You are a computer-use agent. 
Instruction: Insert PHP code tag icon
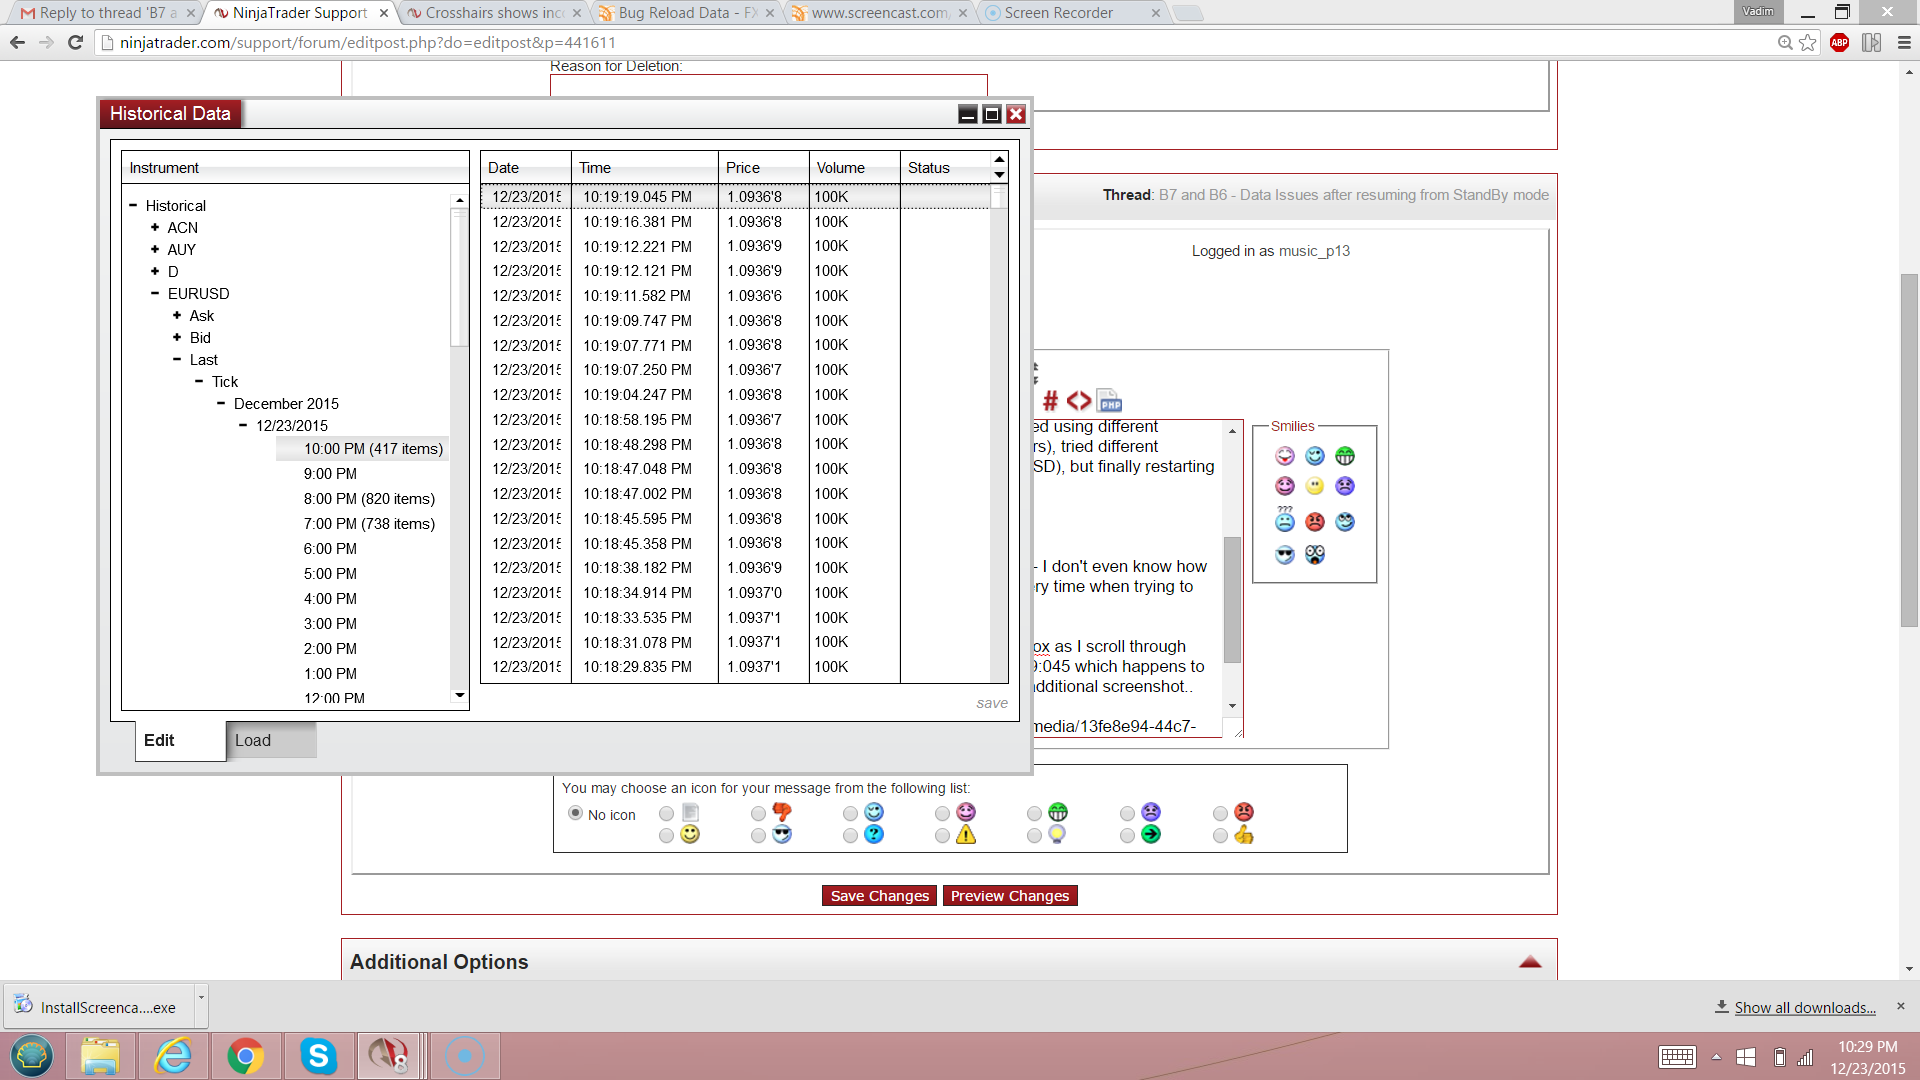pos(1109,401)
